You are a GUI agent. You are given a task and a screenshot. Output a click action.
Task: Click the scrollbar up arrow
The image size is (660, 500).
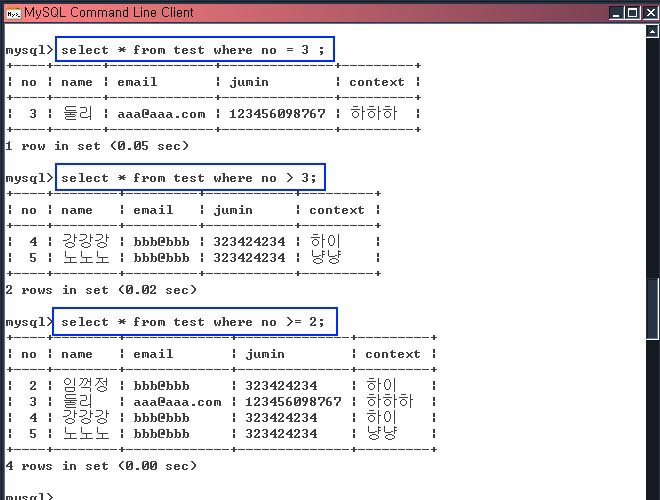(652, 32)
